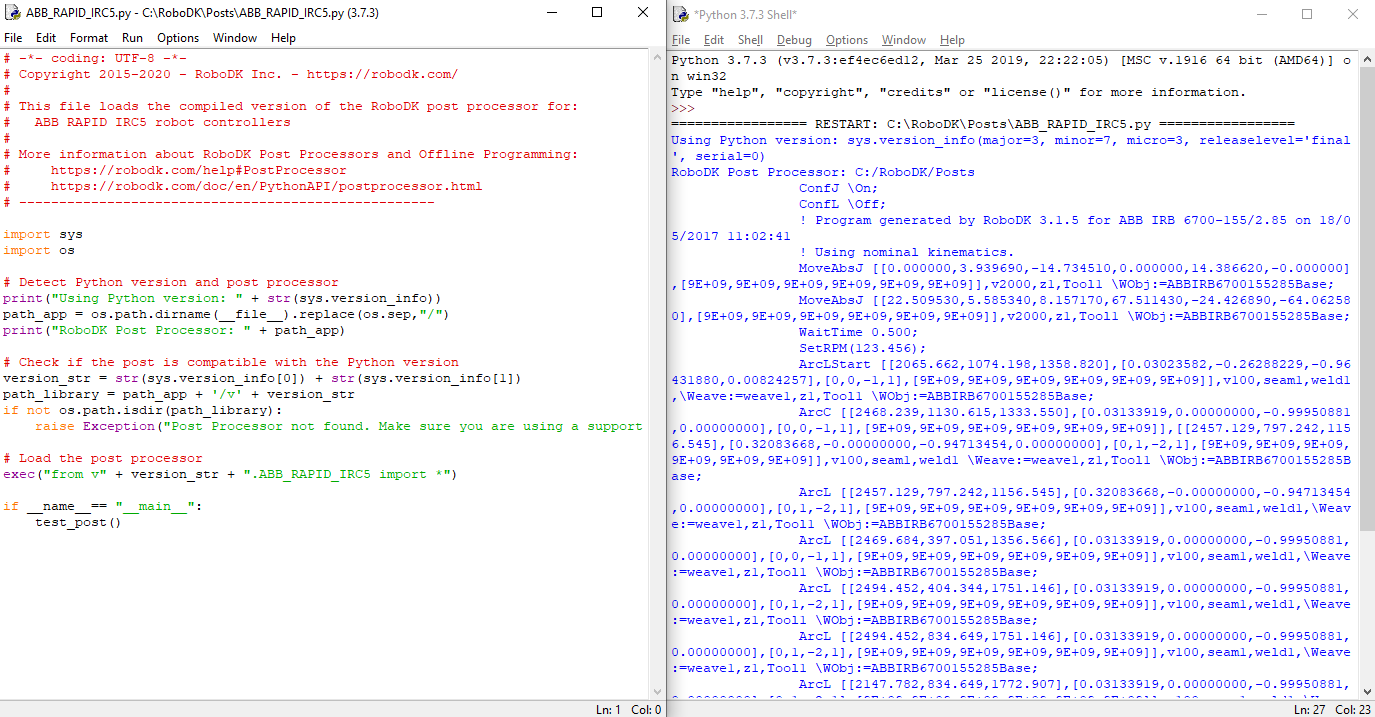1375x717 pixels.
Task: Open the Window menu in the editor
Action: coord(235,38)
